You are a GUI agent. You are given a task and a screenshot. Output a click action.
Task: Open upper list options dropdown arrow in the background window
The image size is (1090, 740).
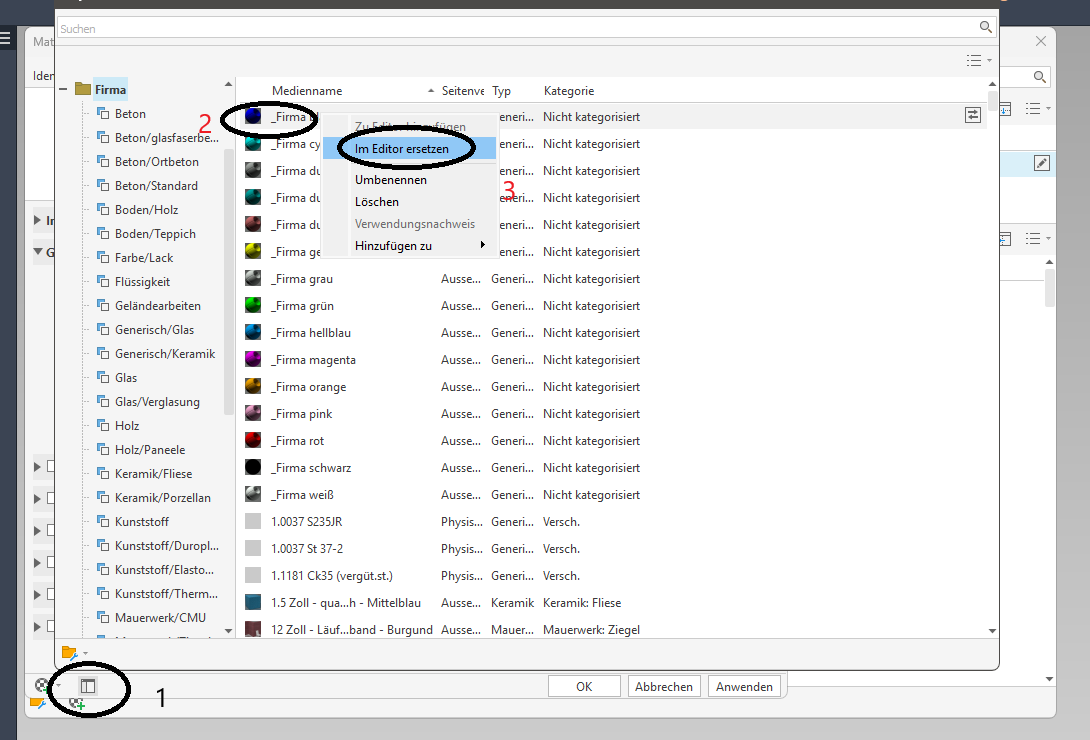pos(1048,109)
